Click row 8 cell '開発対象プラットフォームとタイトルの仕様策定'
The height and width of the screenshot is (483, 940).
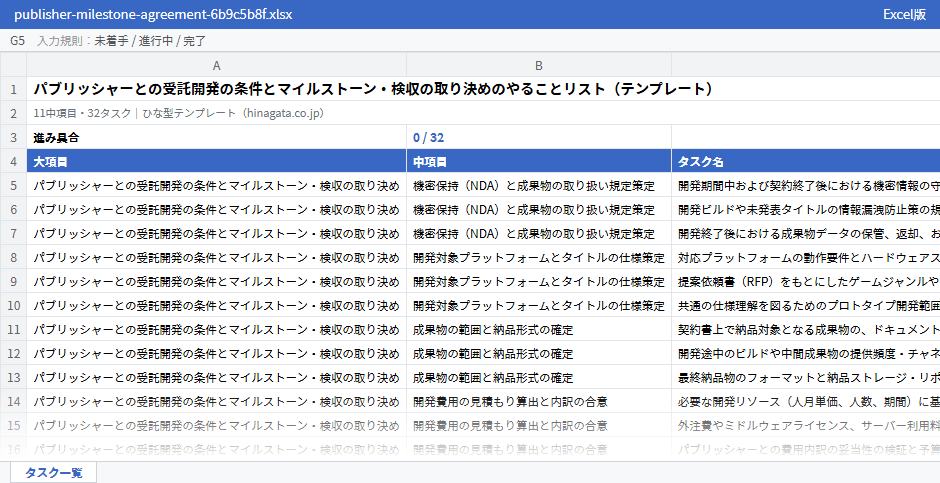[539, 257]
